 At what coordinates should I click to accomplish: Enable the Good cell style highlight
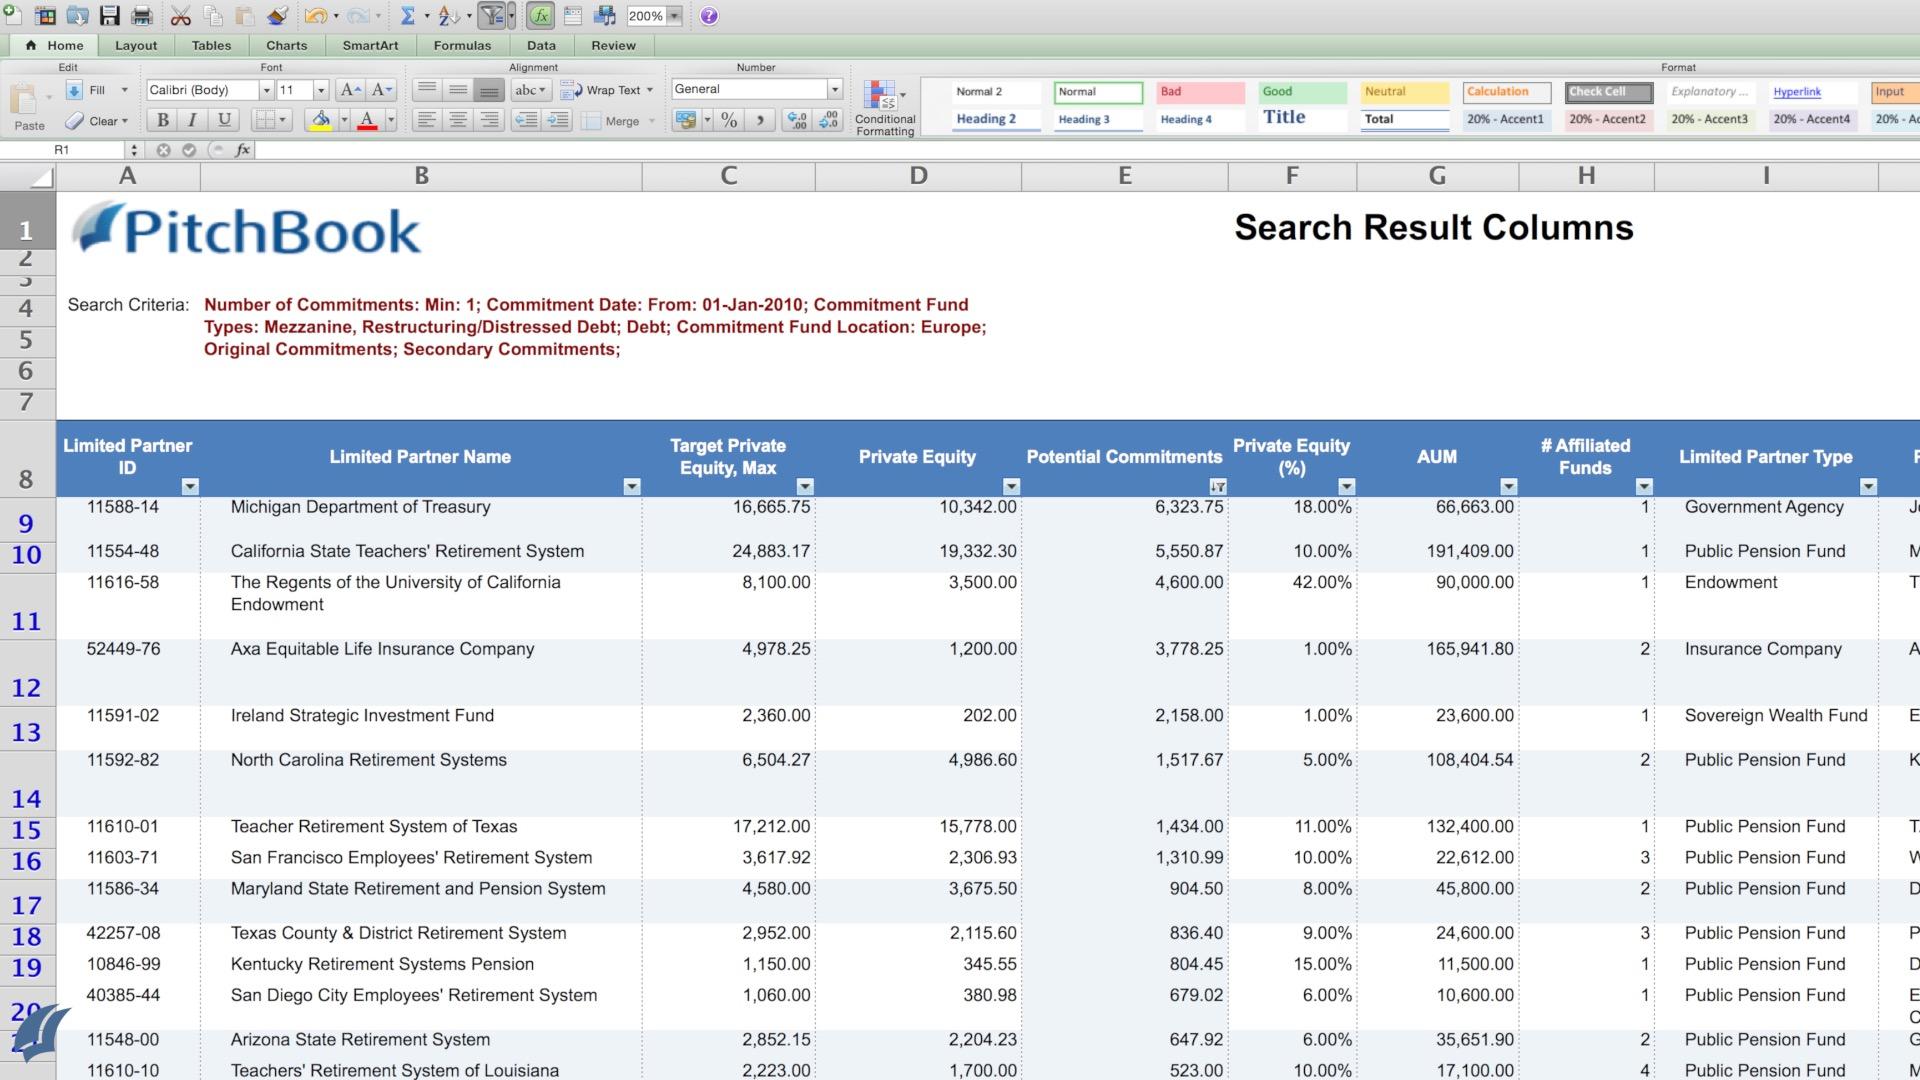[1303, 91]
